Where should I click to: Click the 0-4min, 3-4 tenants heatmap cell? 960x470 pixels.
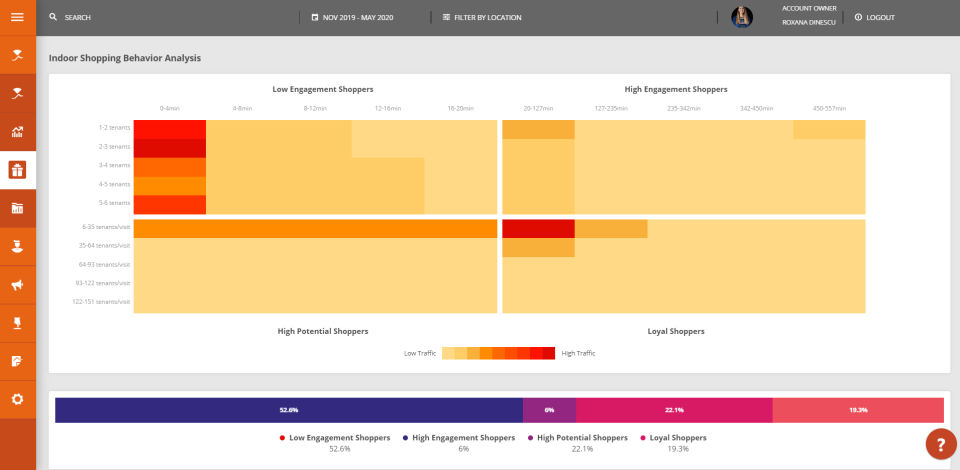click(x=170, y=167)
